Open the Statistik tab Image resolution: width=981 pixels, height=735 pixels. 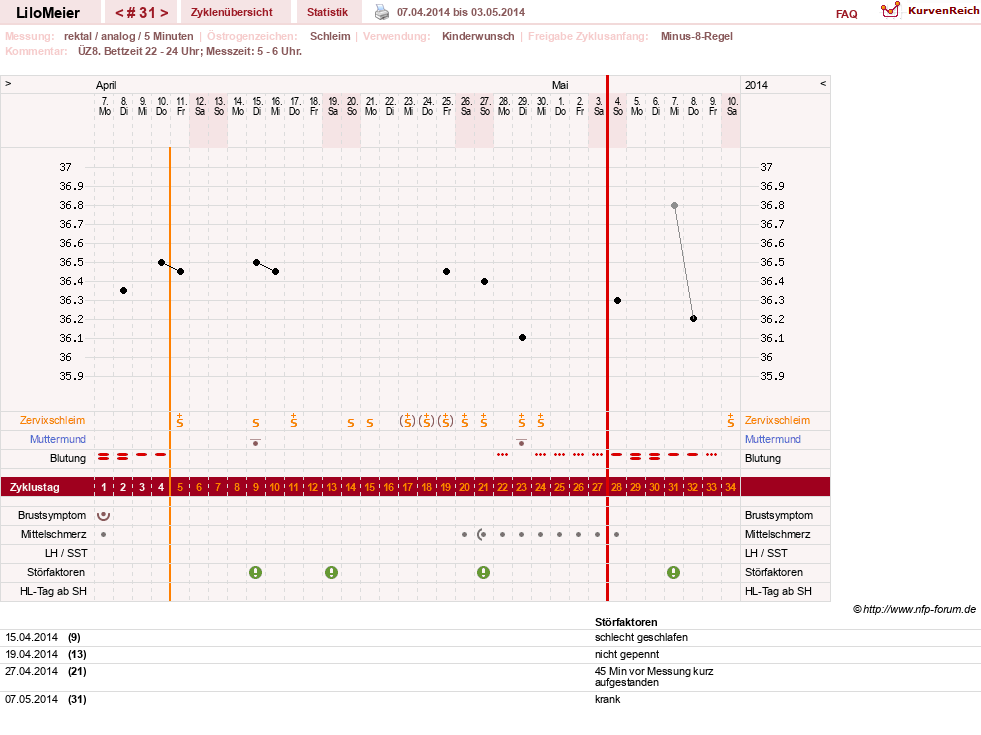click(x=327, y=12)
